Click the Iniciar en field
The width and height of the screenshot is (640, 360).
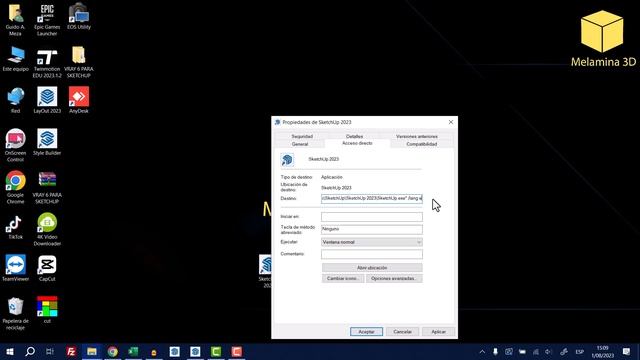coord(371,217)
